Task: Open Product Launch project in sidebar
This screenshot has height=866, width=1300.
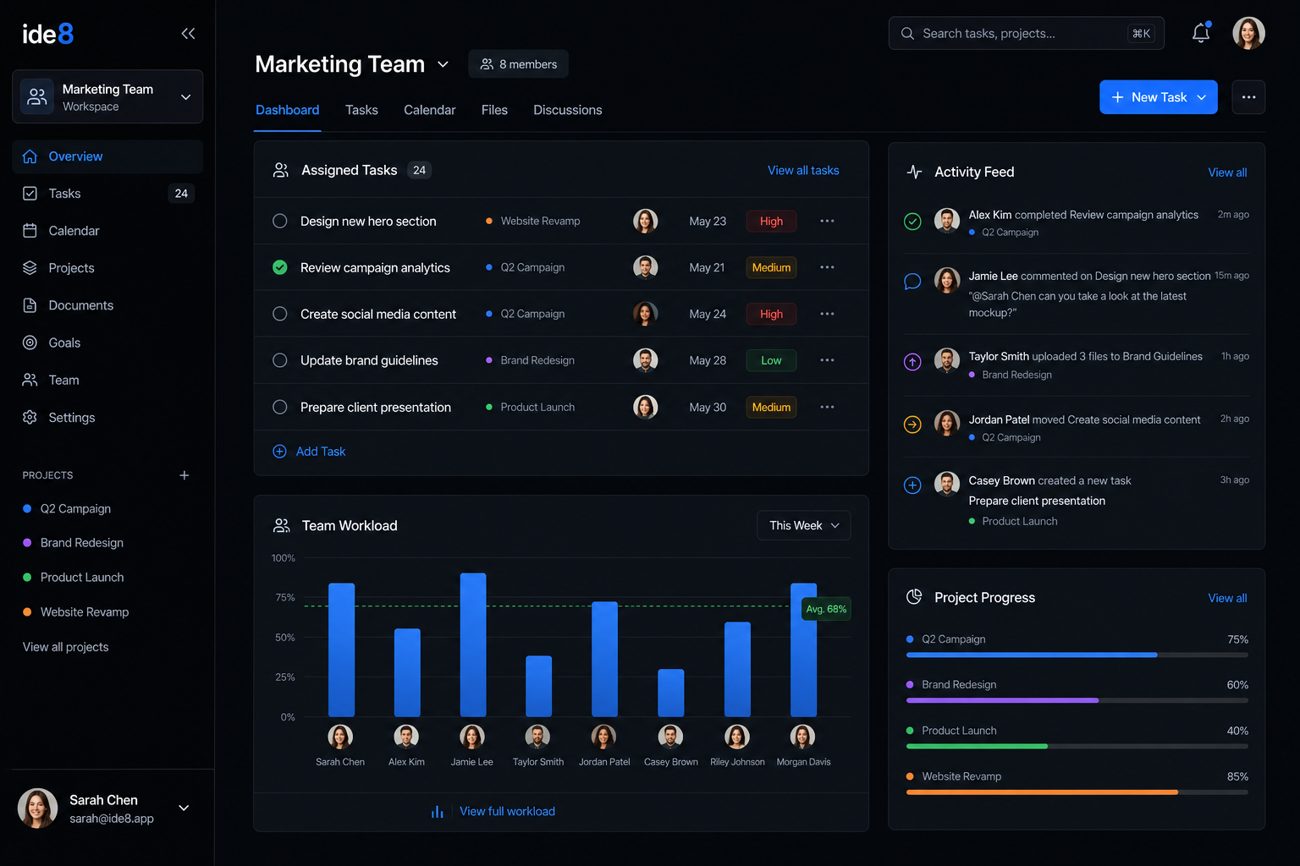Action: click(73, 577)
